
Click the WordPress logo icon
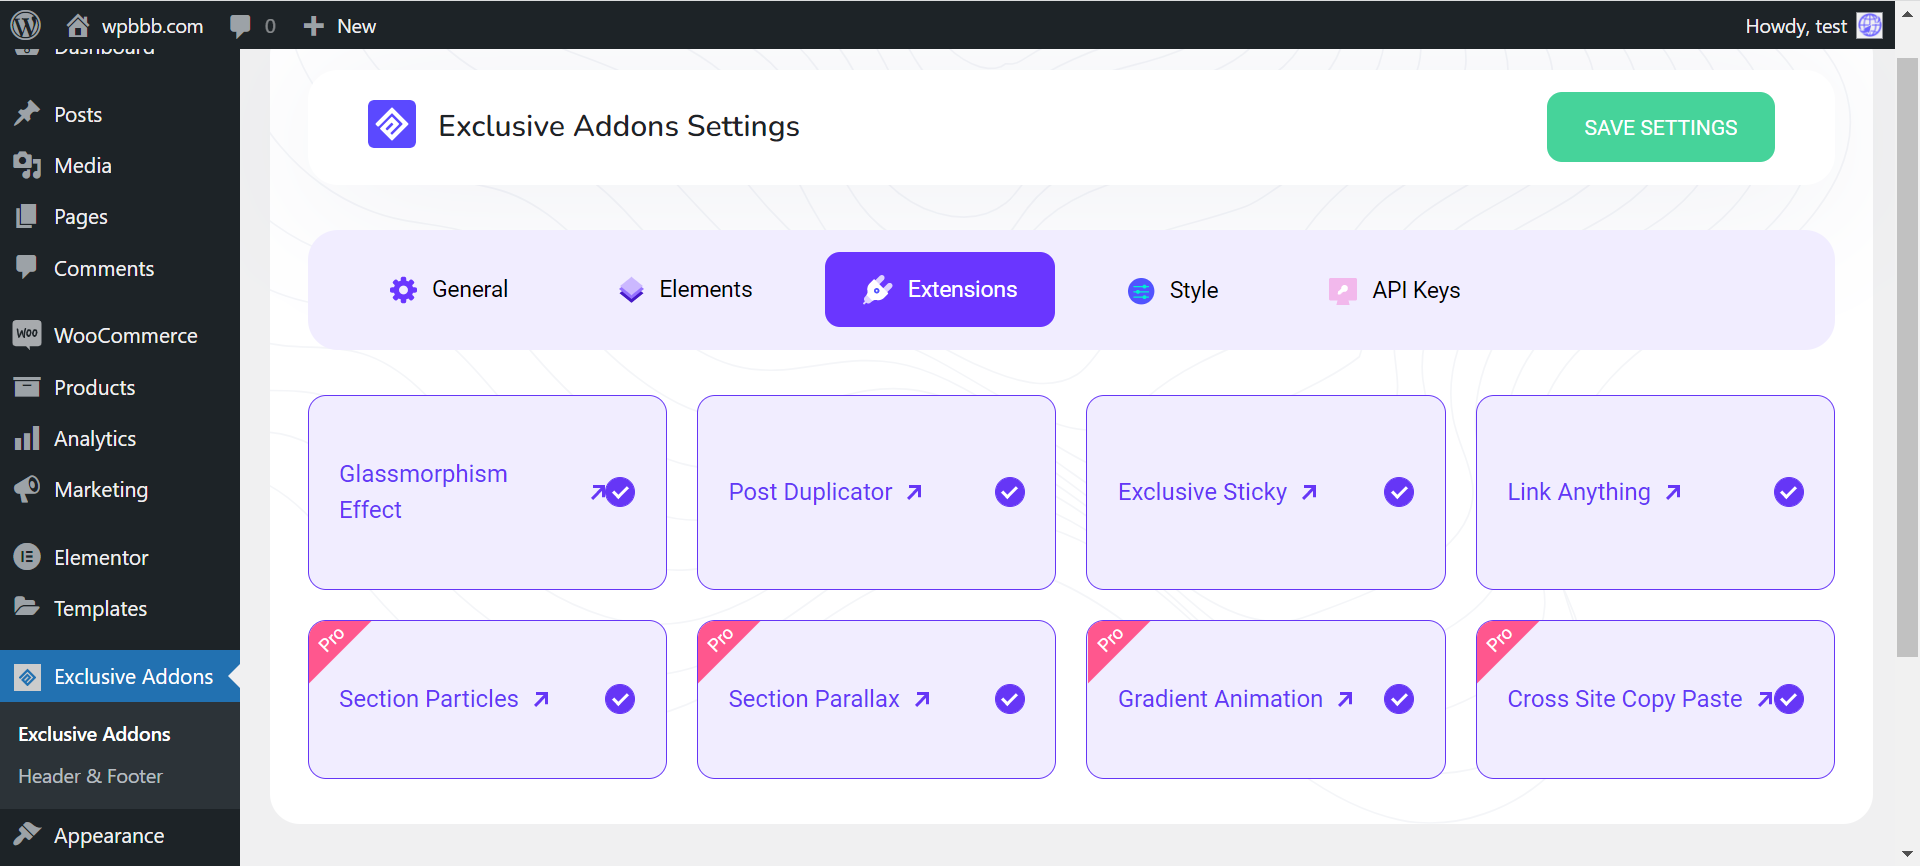click(25, 25)
